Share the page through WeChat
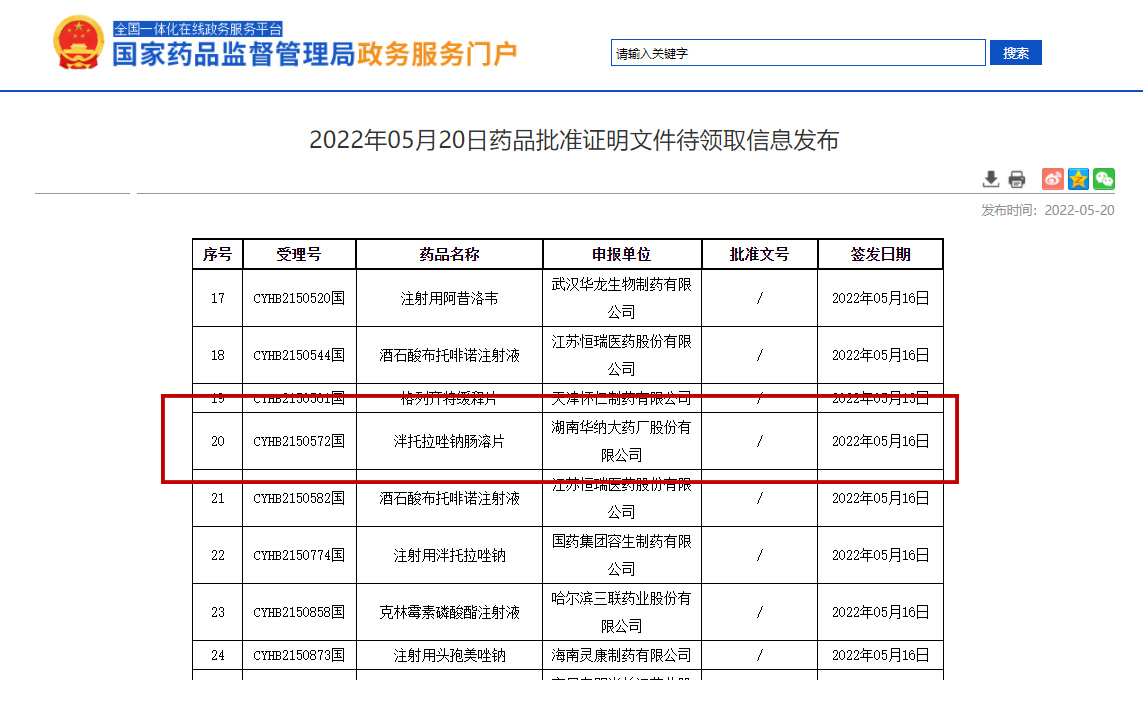 coord(1104,179)
